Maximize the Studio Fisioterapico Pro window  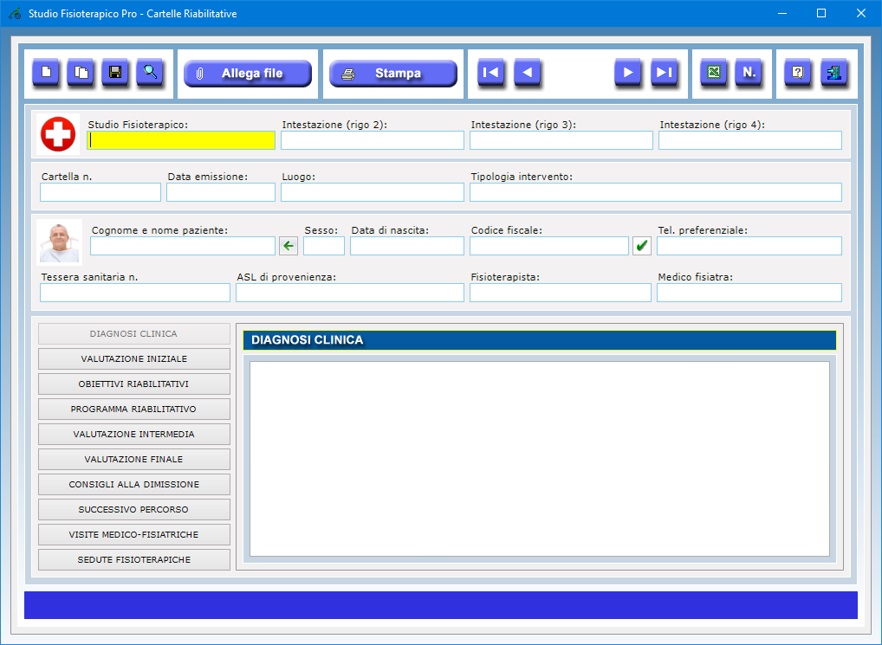coord(821,13)
